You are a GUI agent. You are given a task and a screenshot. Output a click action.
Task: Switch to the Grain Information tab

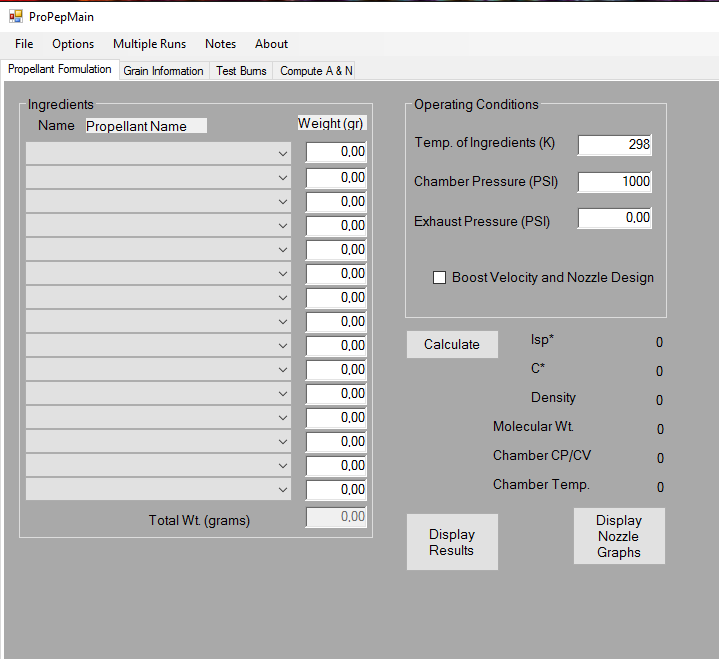(x=163, y=71)
